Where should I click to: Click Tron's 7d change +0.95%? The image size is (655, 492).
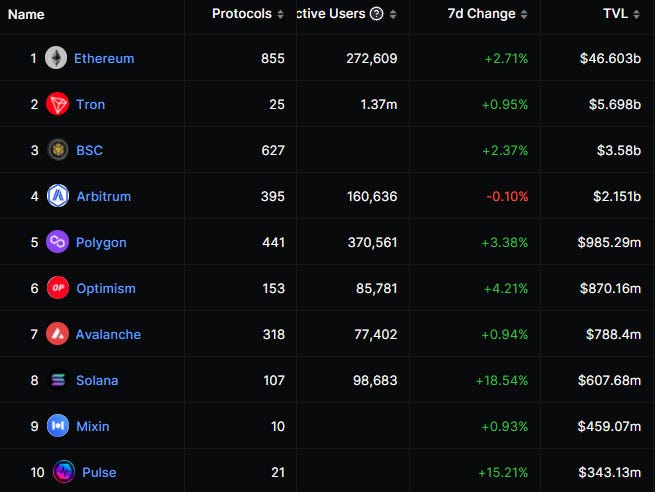tap(505, 104)
